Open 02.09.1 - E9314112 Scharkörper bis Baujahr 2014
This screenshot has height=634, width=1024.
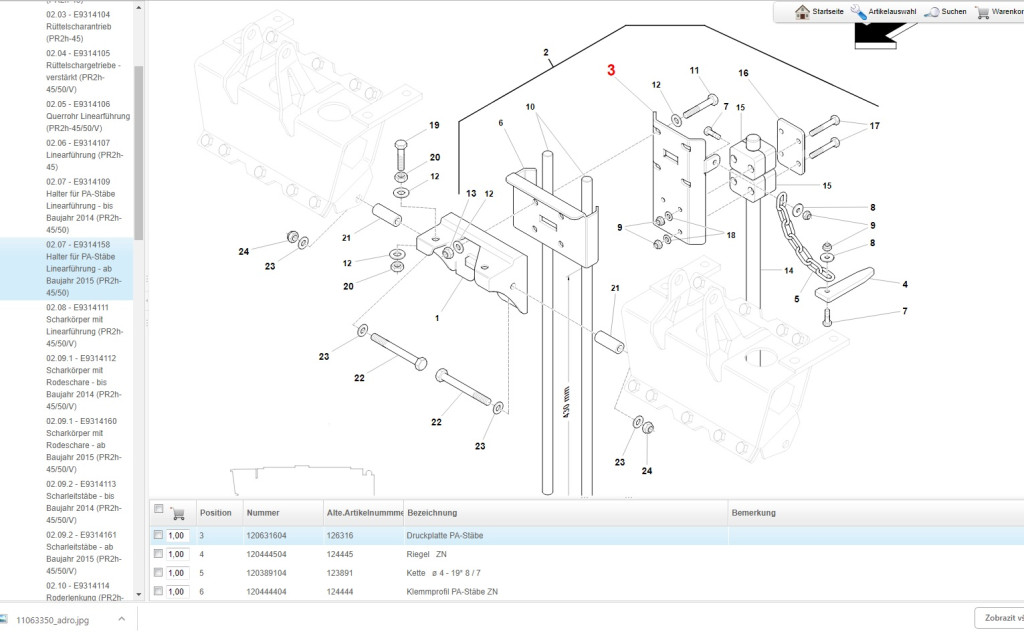click(84, 382)
